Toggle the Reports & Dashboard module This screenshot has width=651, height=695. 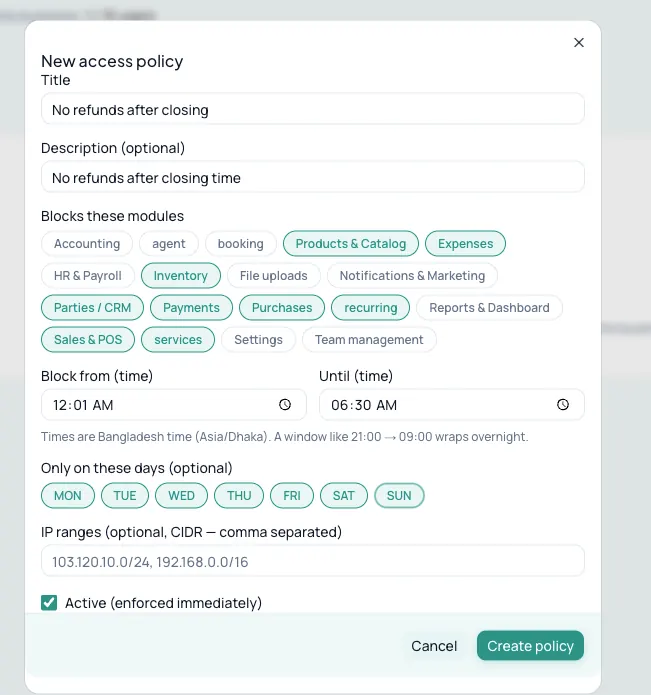(489, 308)
